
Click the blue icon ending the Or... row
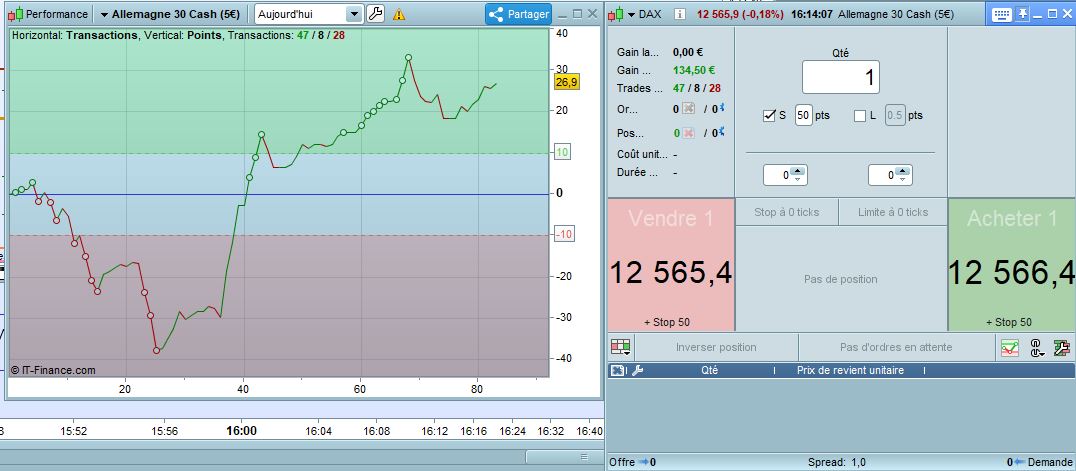(722, 108)
